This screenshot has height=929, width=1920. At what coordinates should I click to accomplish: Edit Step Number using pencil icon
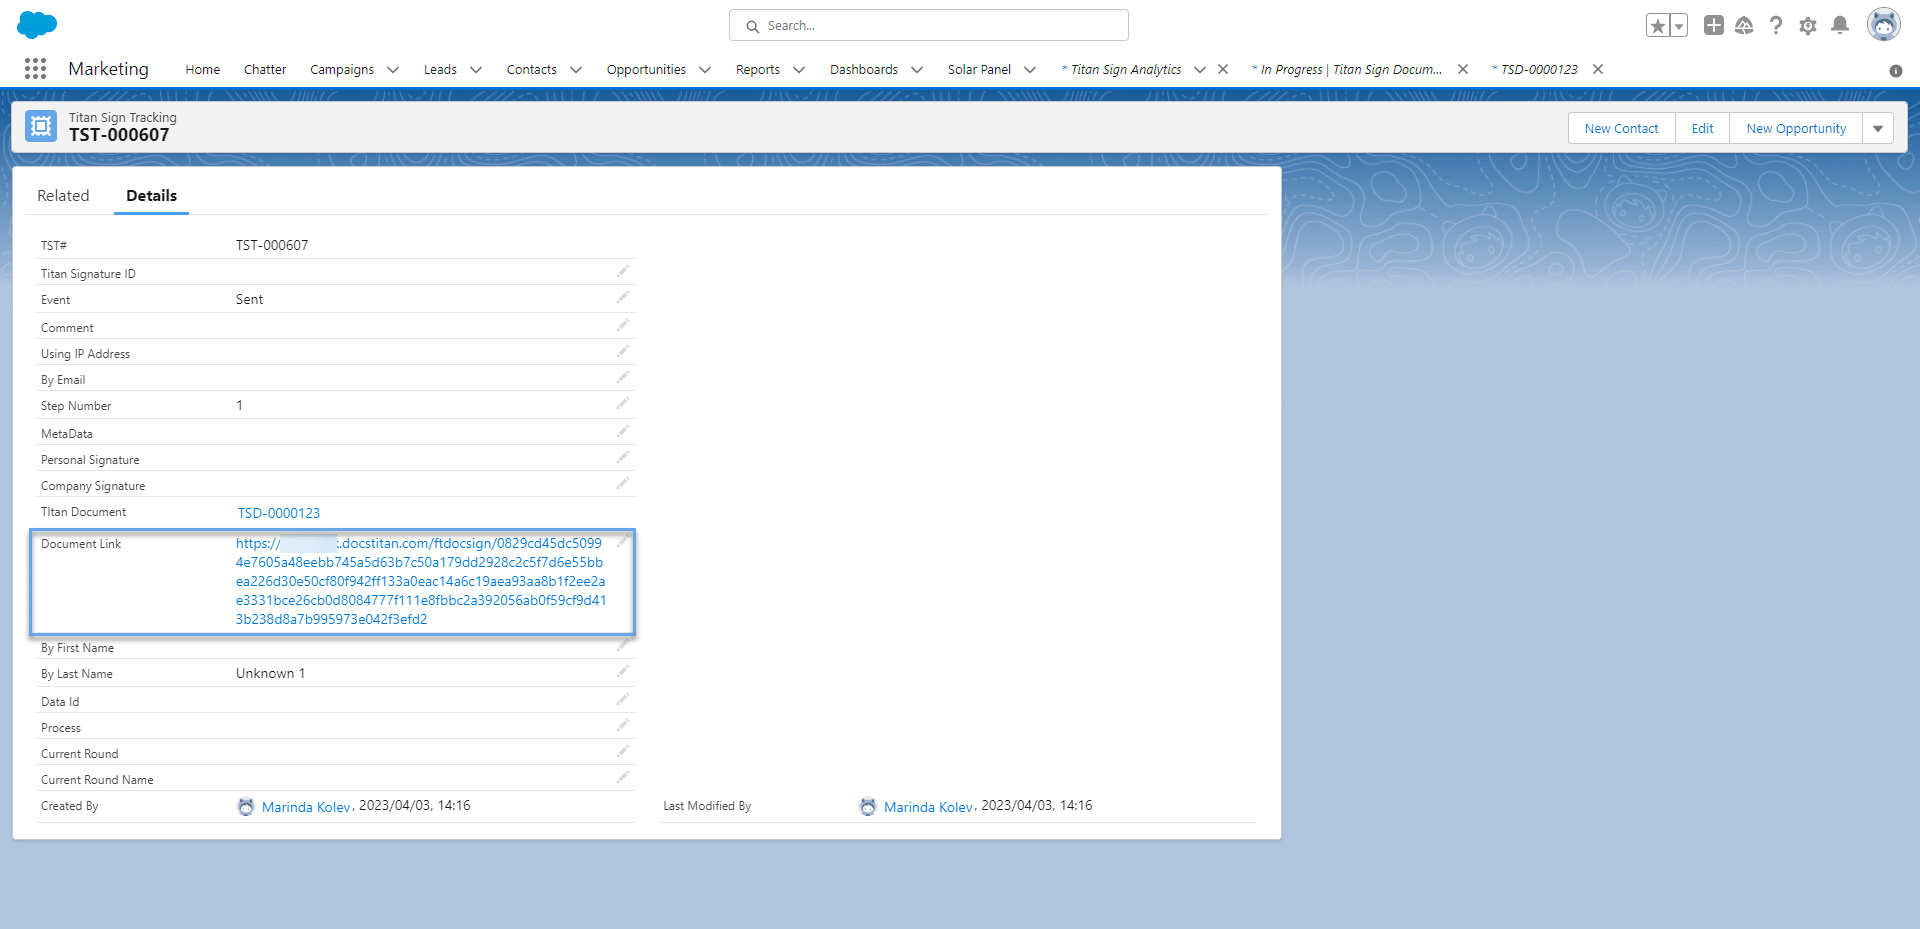[x=623, y=404]
